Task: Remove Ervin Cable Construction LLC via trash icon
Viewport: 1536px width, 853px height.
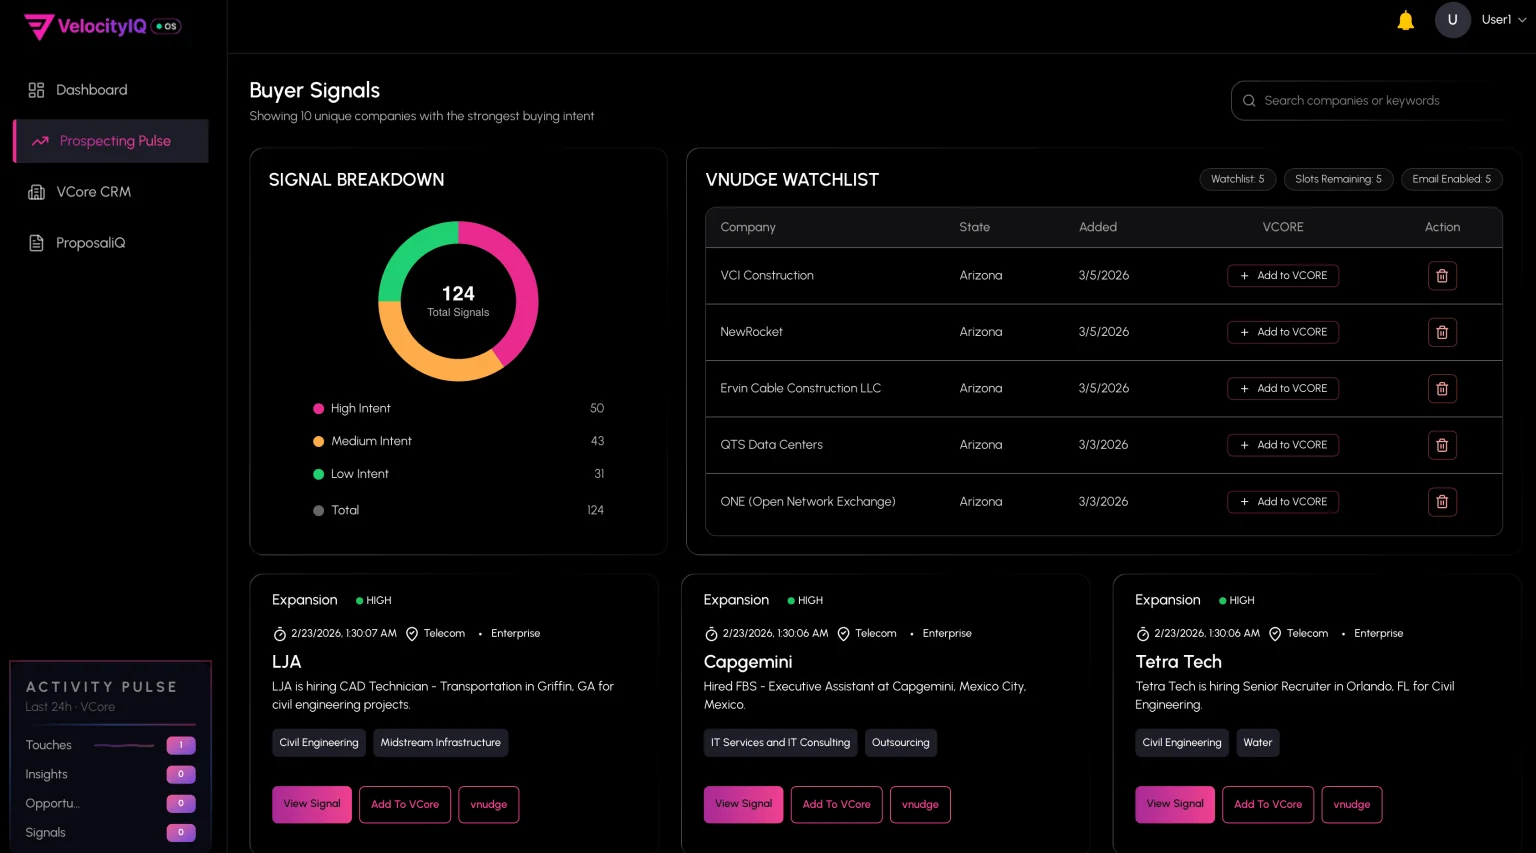Action: pyautogui.click(x=1442, y=389)
